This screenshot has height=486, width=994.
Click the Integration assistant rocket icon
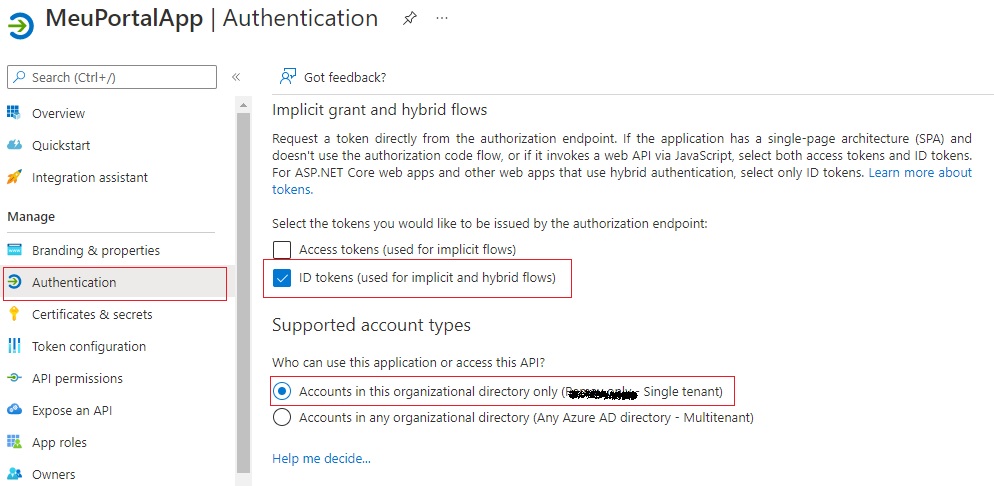(x=14, y=177)
